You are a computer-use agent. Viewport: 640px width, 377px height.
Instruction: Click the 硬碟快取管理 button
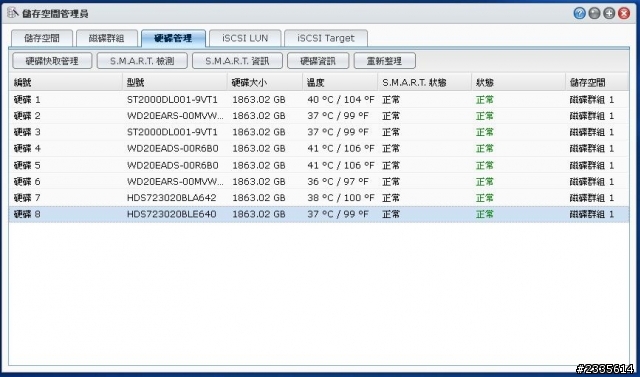tap(52, 61)
